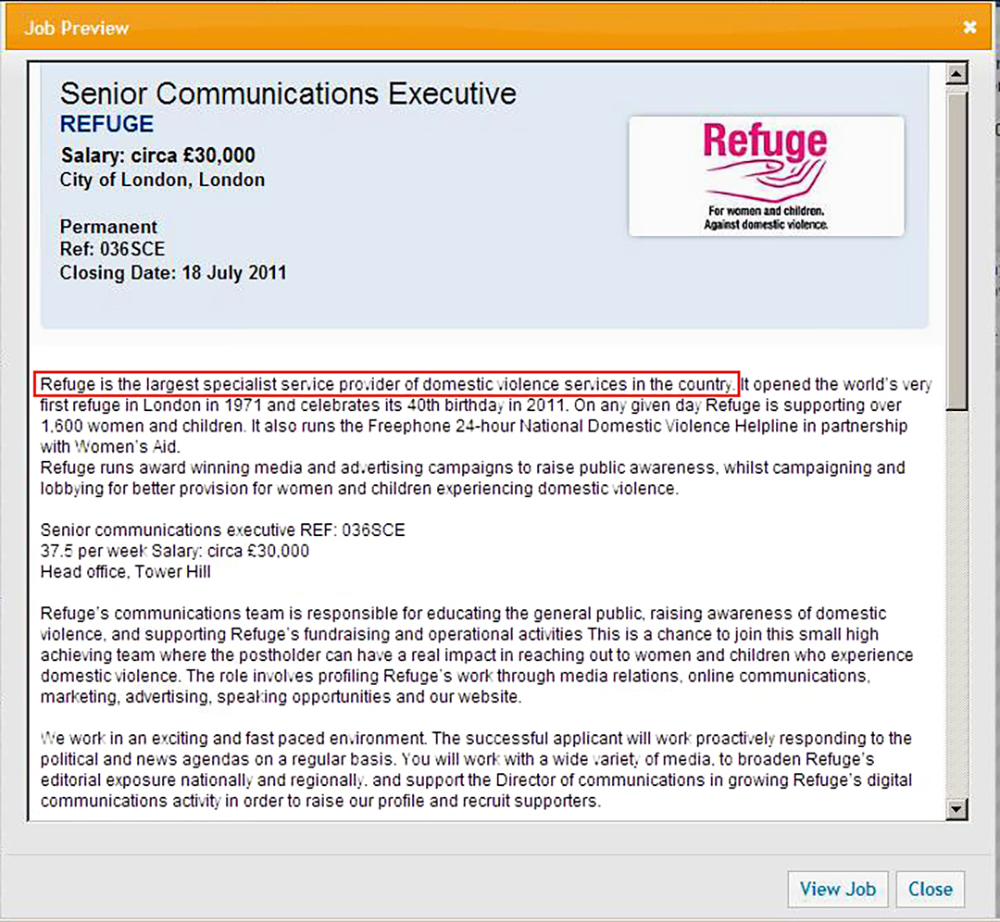Screen dimensions: 1000x922
Task: Click the City of London, London location text
Action: (x=162, y=180)
